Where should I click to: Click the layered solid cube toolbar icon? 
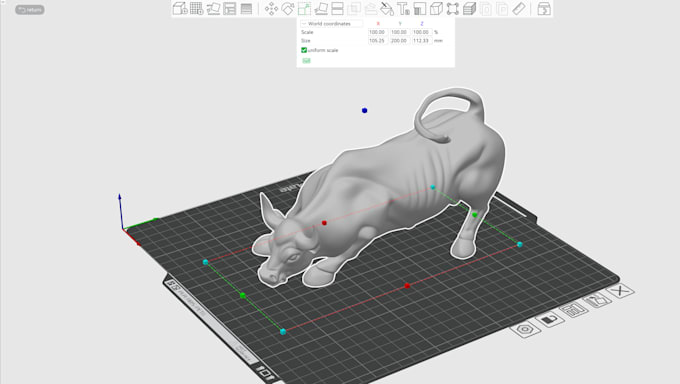469,8
